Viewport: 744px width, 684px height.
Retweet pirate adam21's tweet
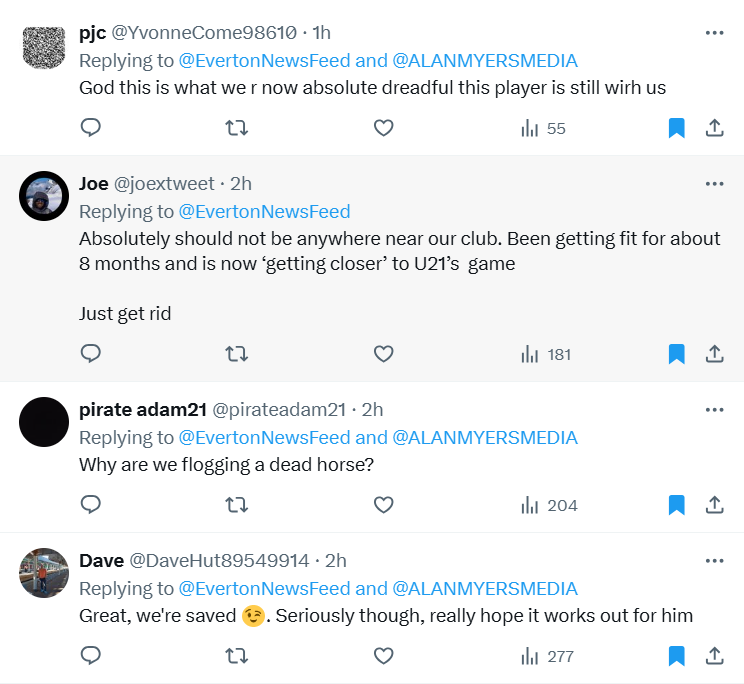(x=237, y=505)
